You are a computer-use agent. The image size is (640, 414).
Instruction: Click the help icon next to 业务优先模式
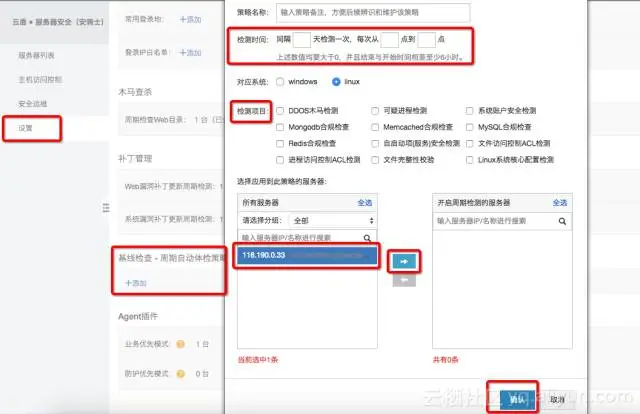180,344
